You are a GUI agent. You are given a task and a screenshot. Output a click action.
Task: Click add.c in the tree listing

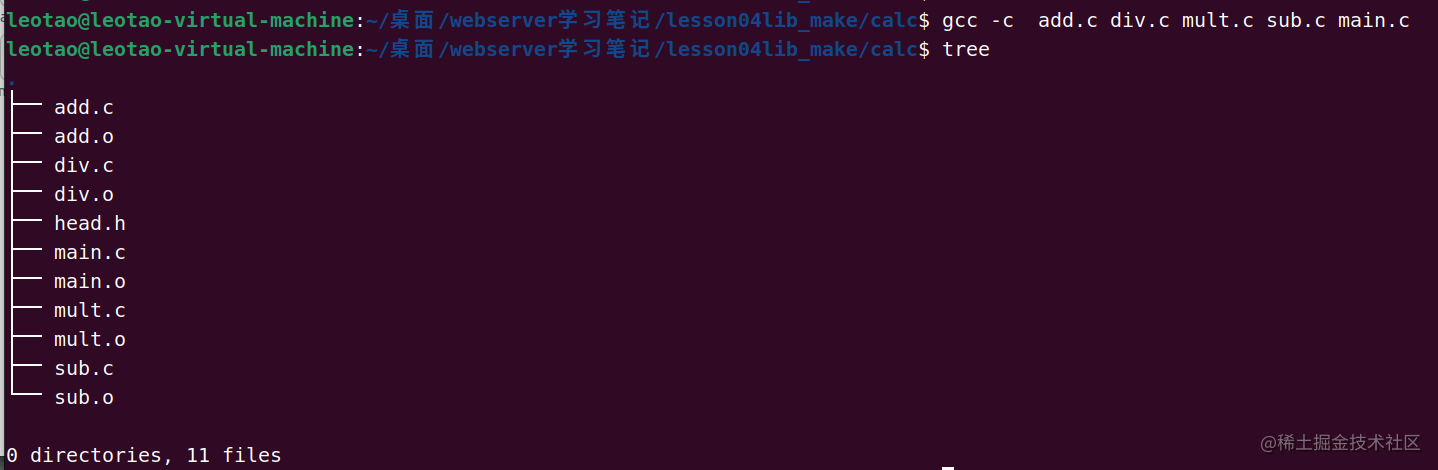pos(84,107)
